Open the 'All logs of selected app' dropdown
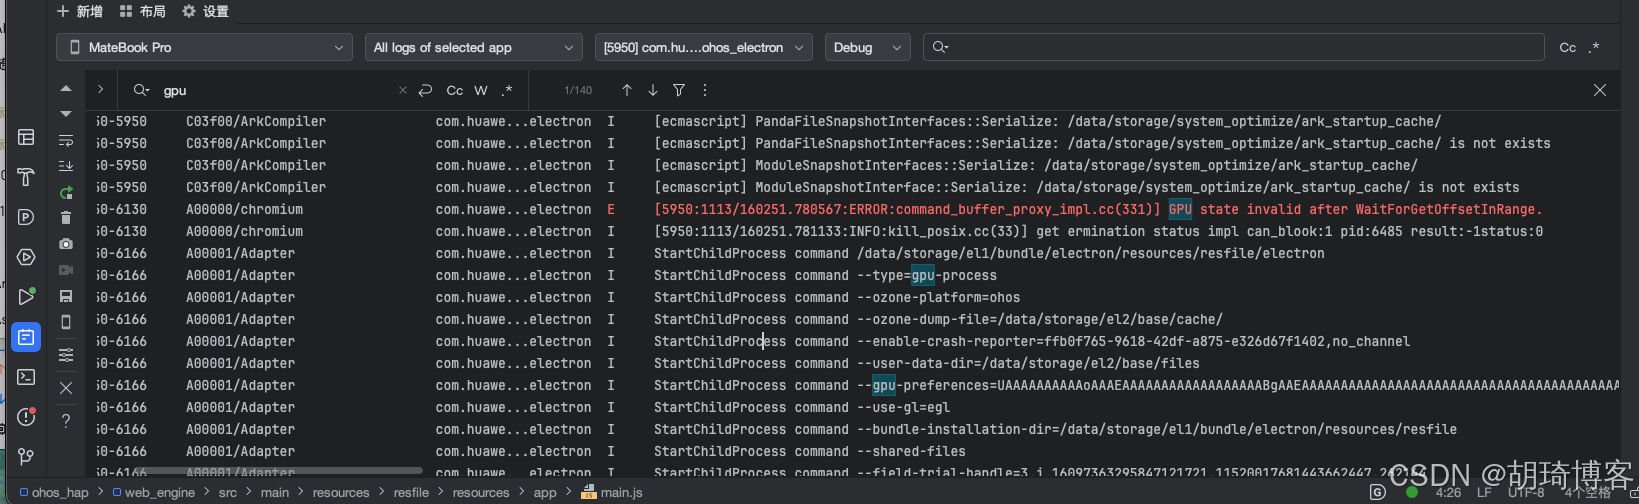Viewport: 1639px width, 504px height. (473, 47)
